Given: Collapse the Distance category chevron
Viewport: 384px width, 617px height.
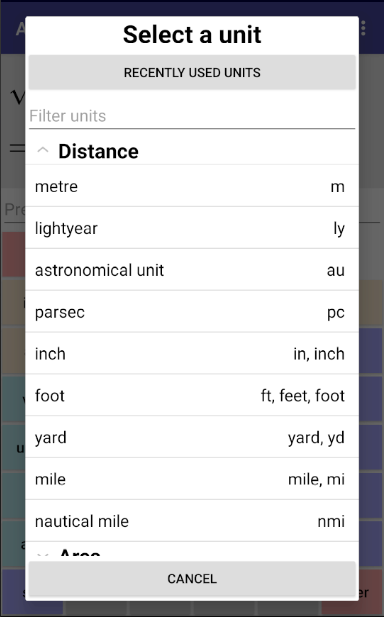Looking at the screenshot, I should pos(42,151).
